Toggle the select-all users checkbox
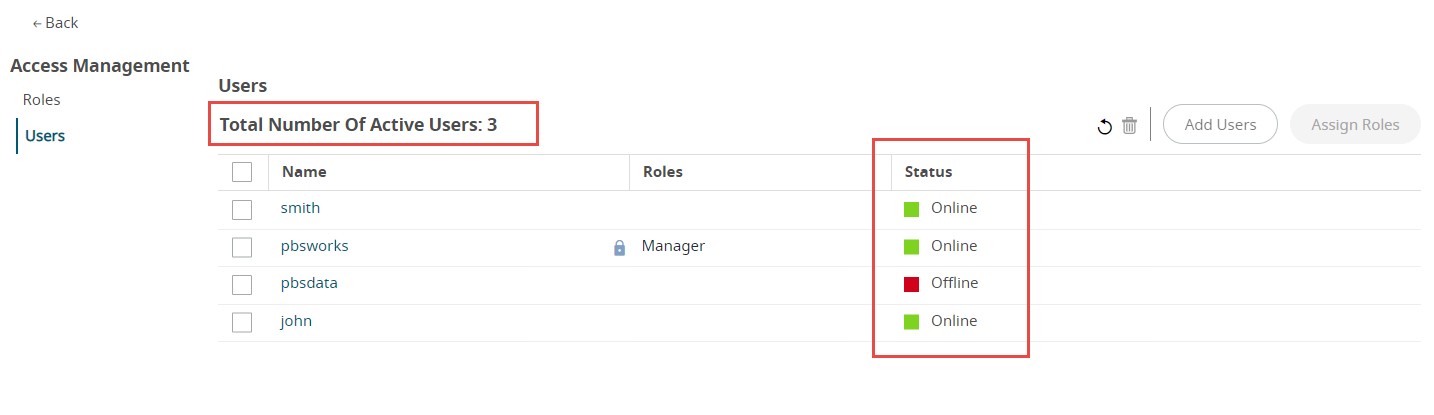 pyautogui.click(x=242, y=172)
